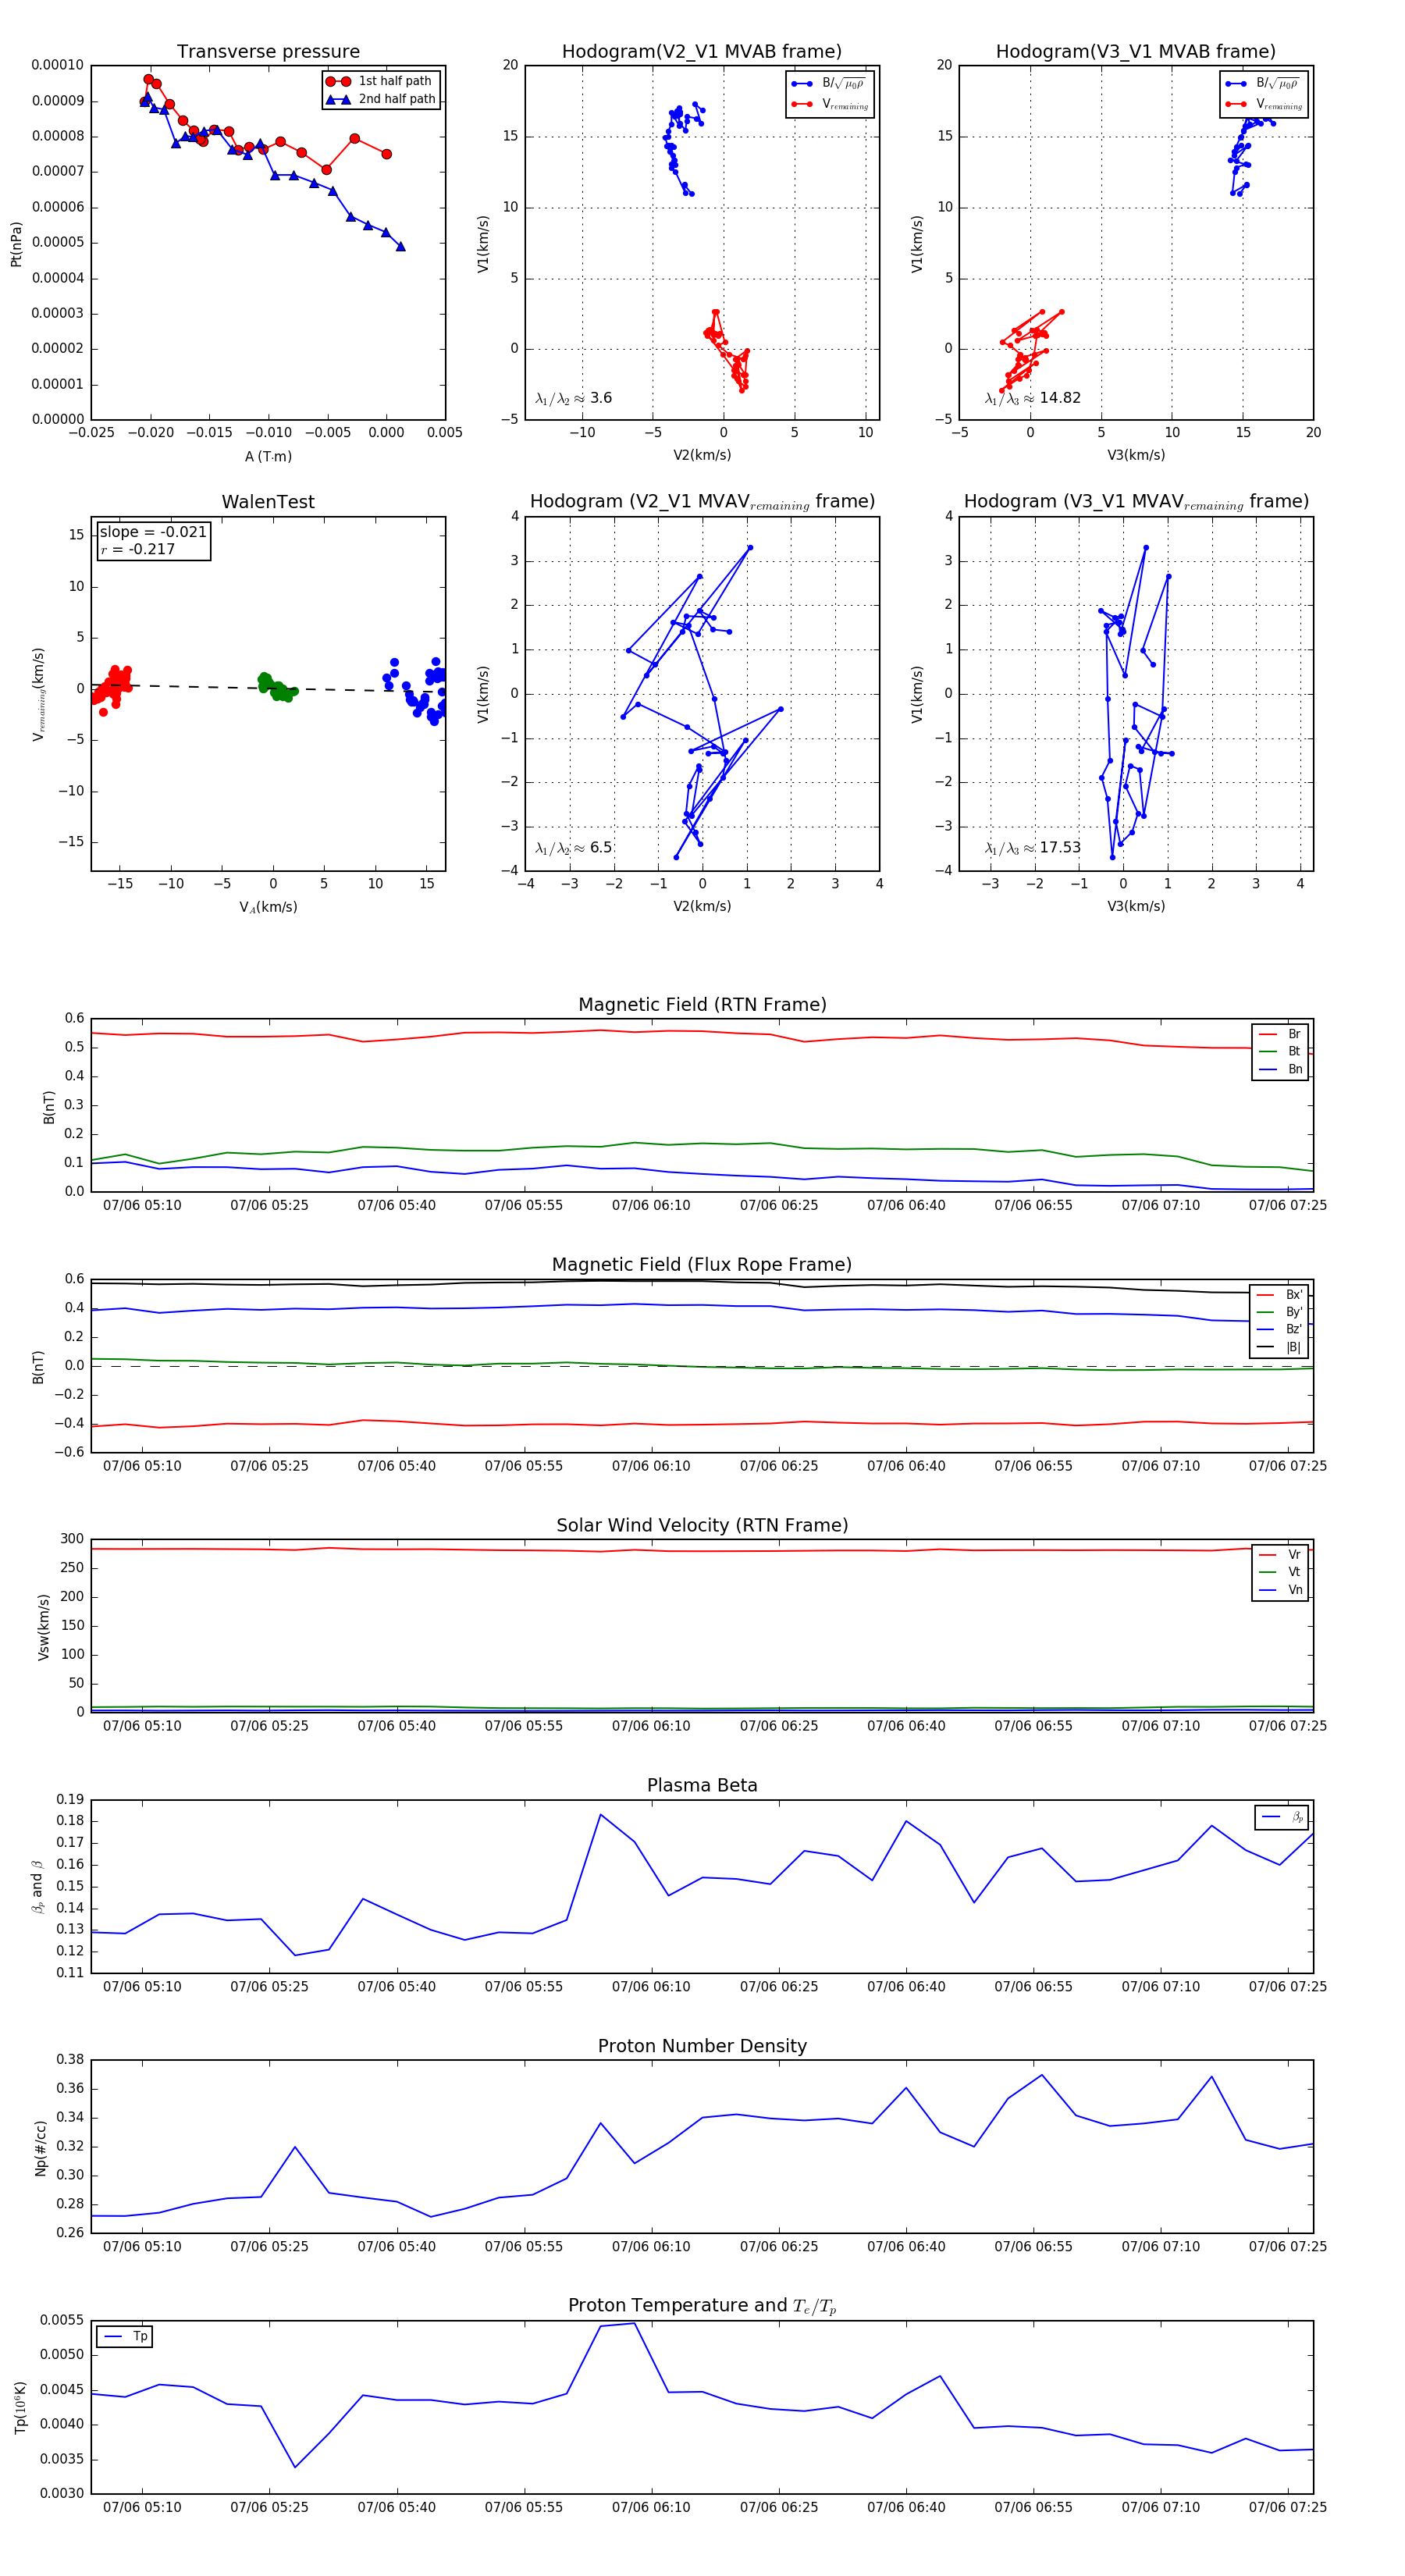Click the '07/06 05:25' tick under Solar Wind Velocity

click(x=269, y=1726)
